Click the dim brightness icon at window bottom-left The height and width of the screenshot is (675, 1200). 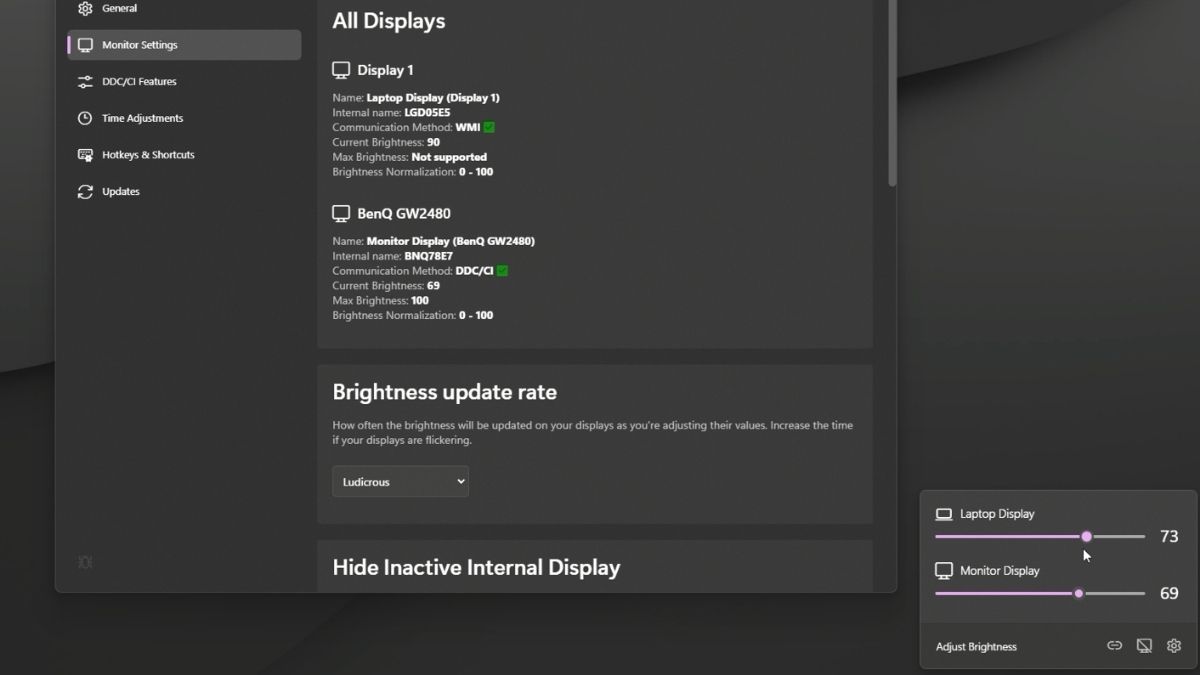click(85, 562)
